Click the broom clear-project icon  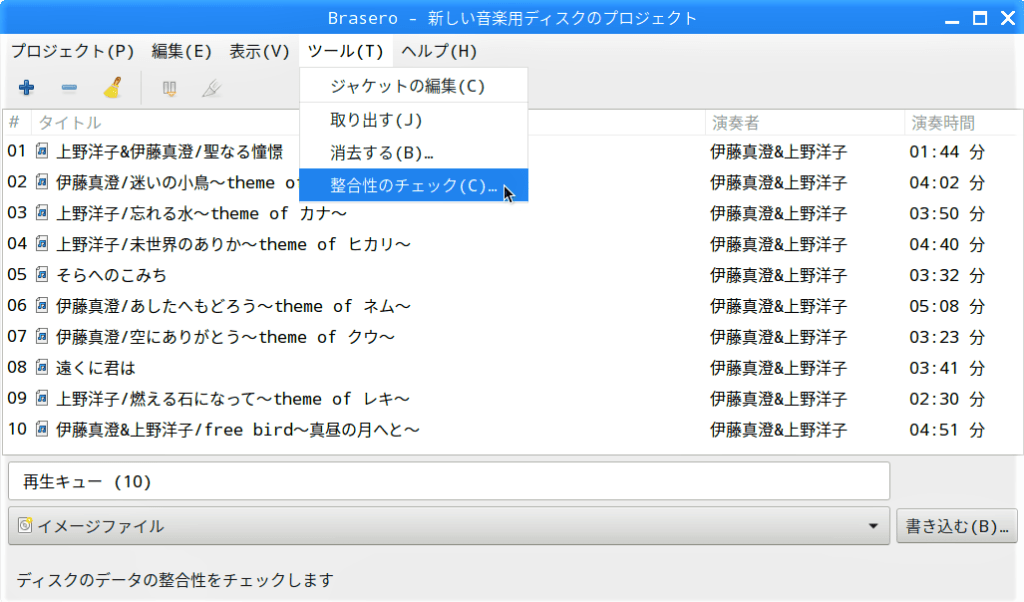pos(113,87)
